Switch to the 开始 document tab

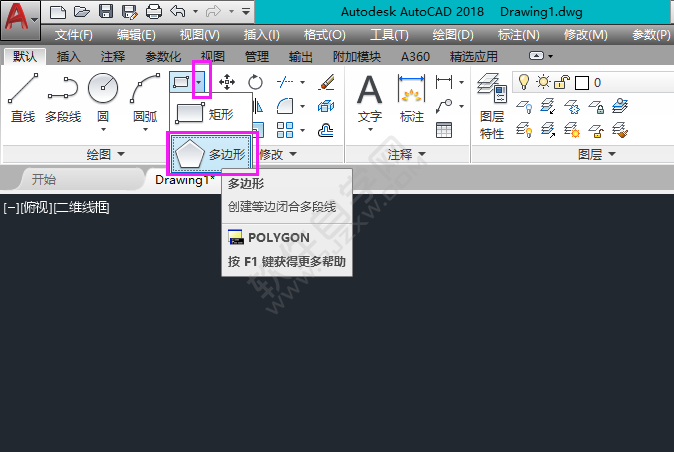pos(44,180)
